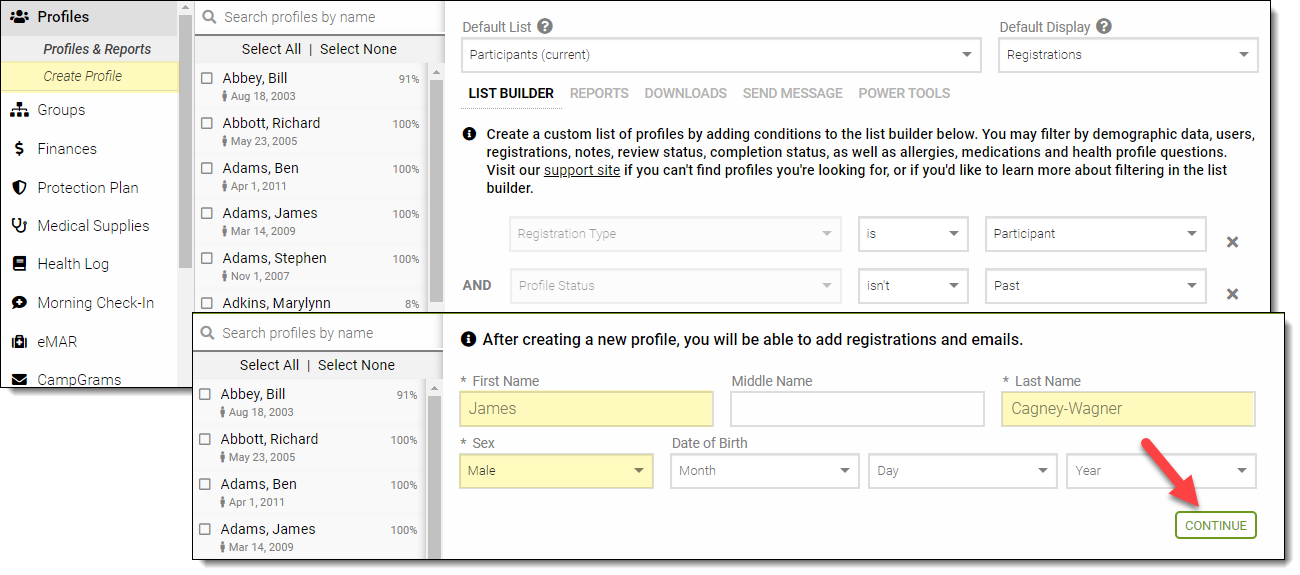
Task: Expand the Sex dropdown showing Male
Action: [556, 471]
